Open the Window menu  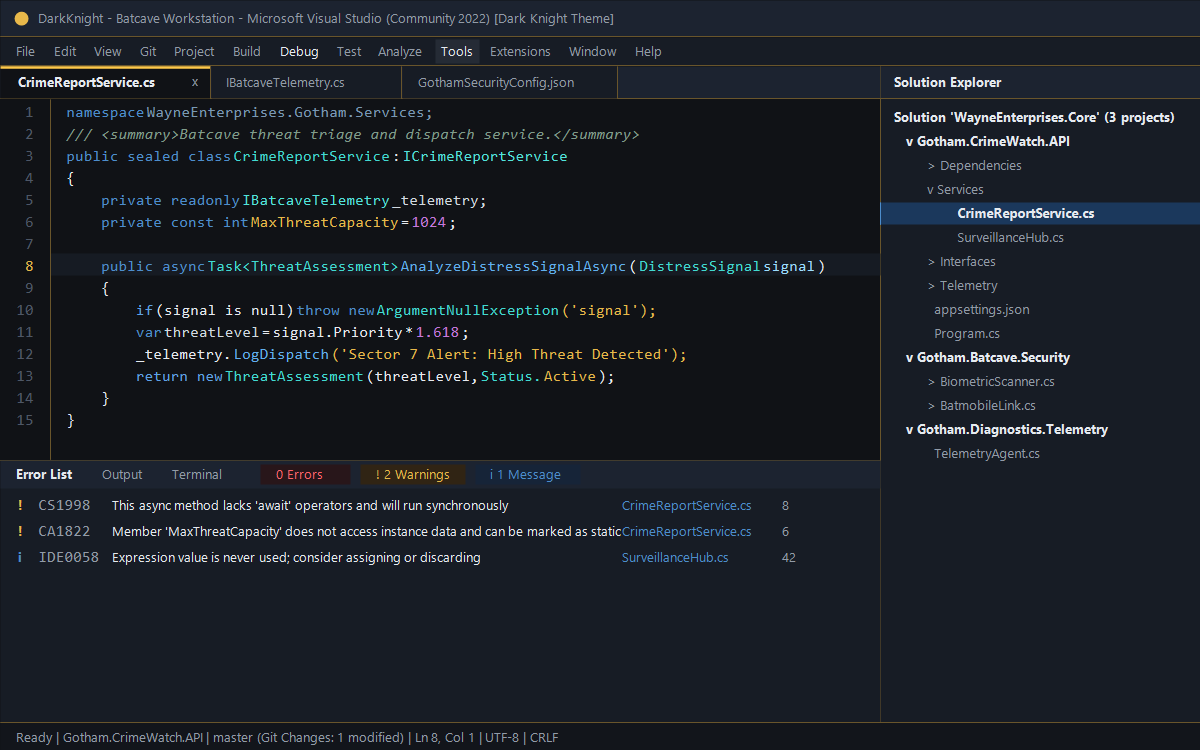tap(593, 52)
